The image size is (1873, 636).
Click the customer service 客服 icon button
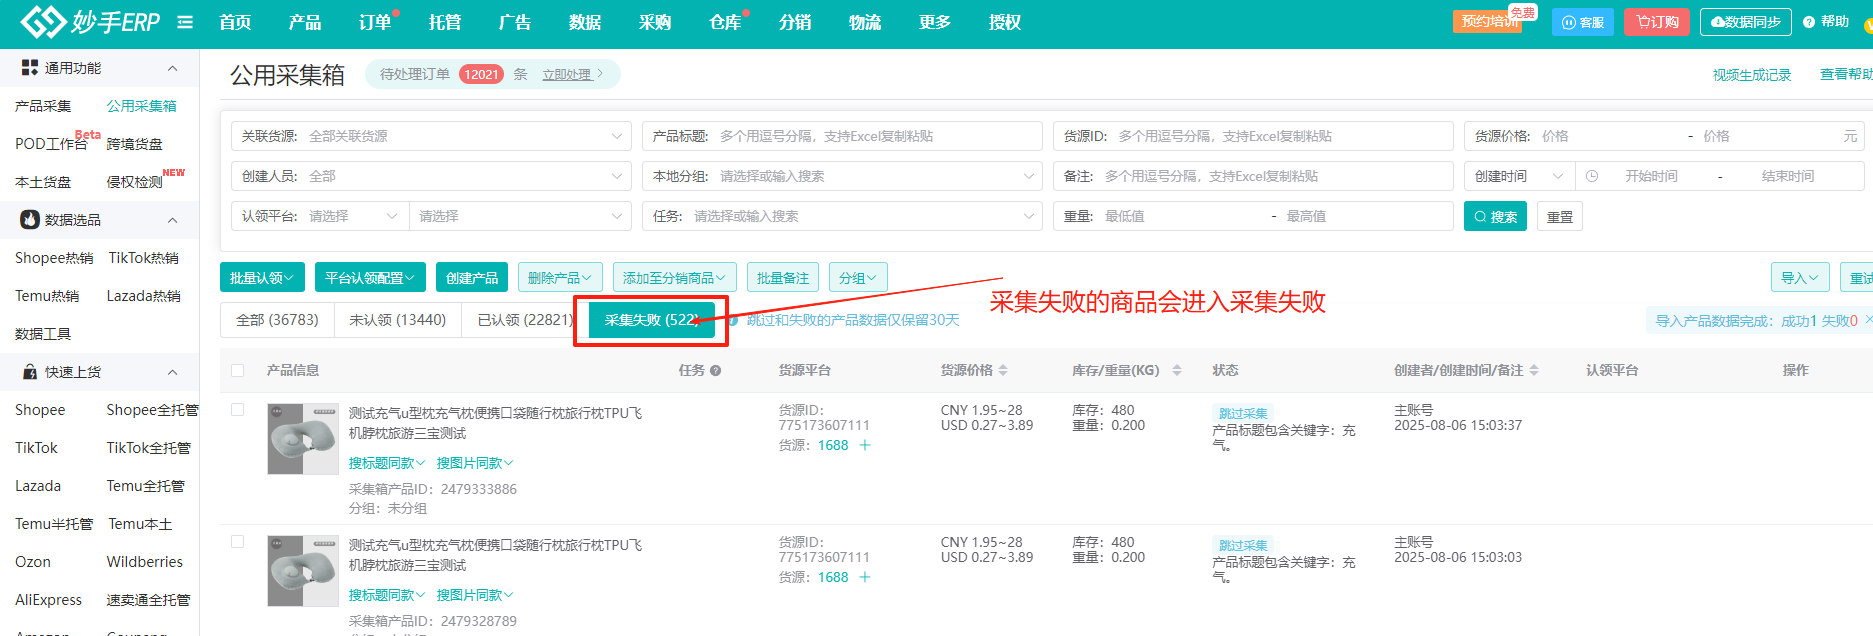[x=1582, y=22]
